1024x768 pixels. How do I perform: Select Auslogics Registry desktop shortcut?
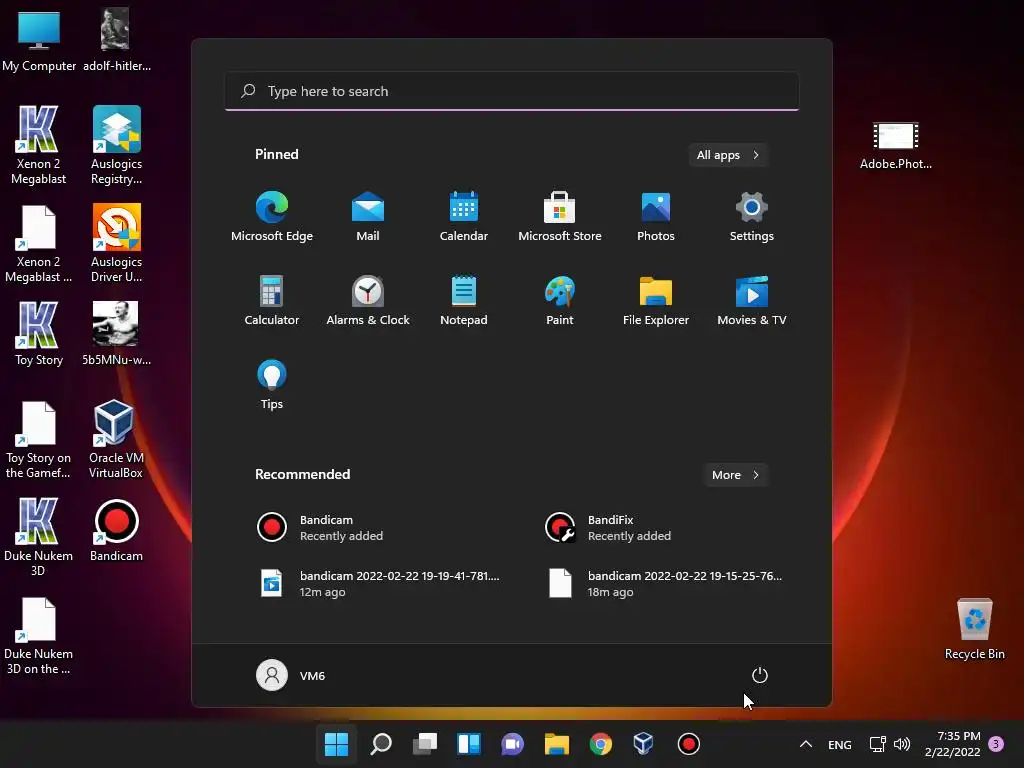tap(116, 145)
